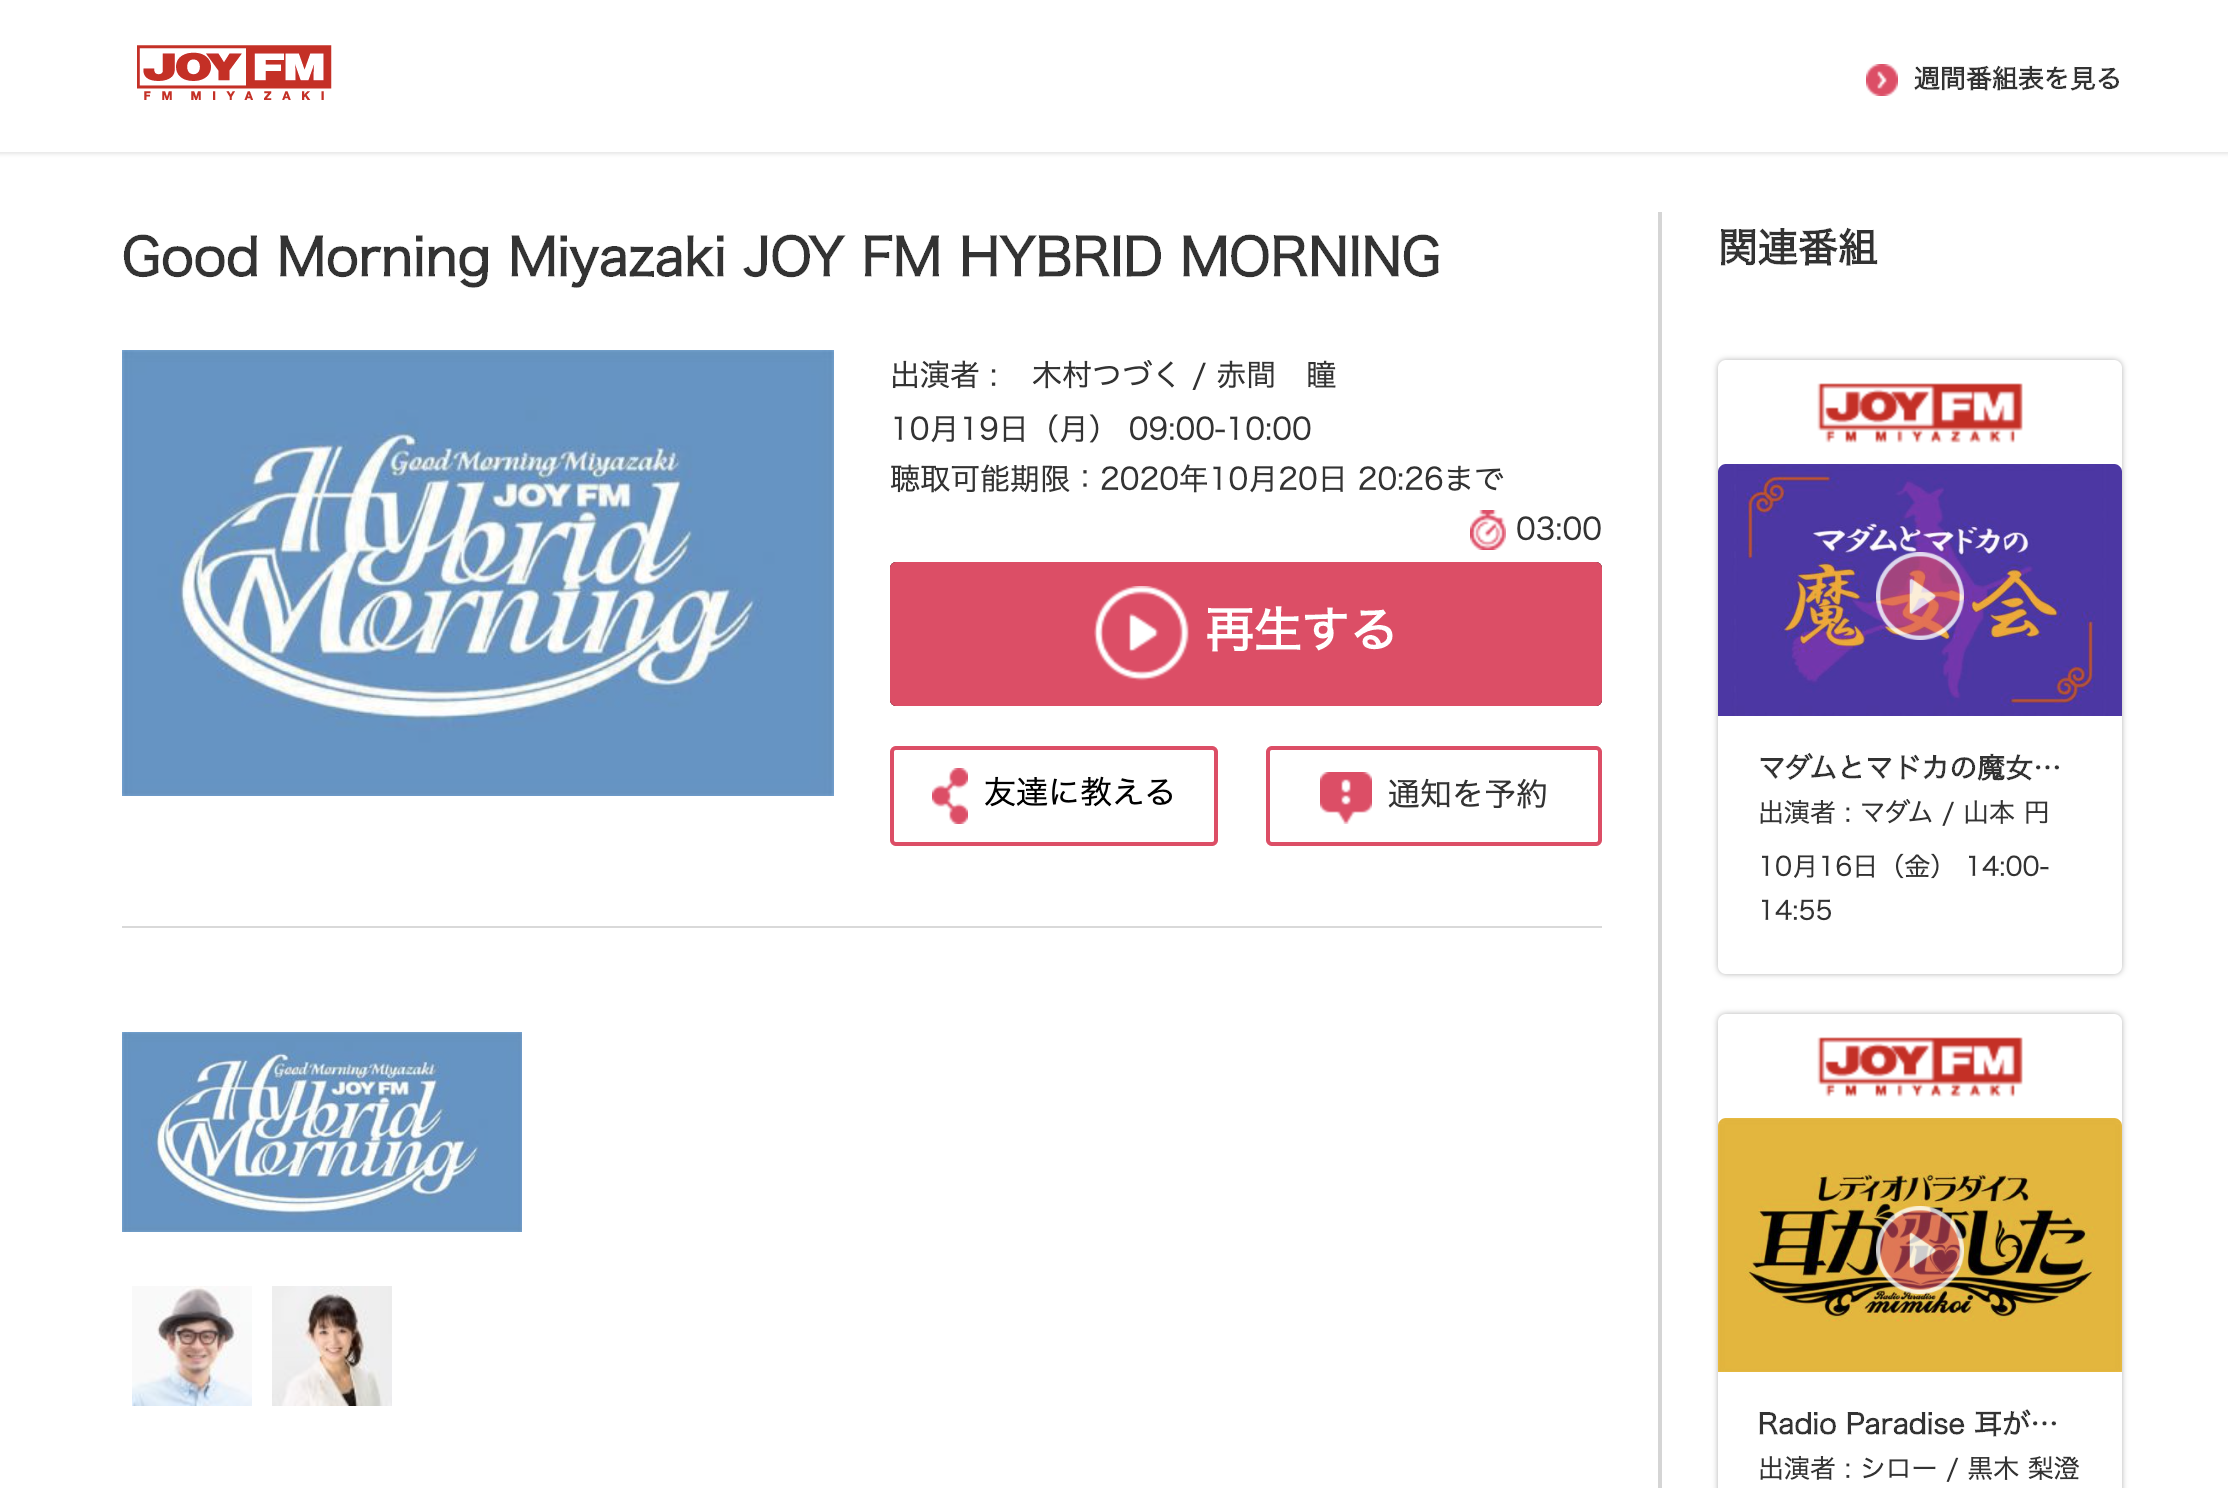View the female host portrait photo
The image size is (2228, 1488).
pyautogui.click(x=332, y=1345)
